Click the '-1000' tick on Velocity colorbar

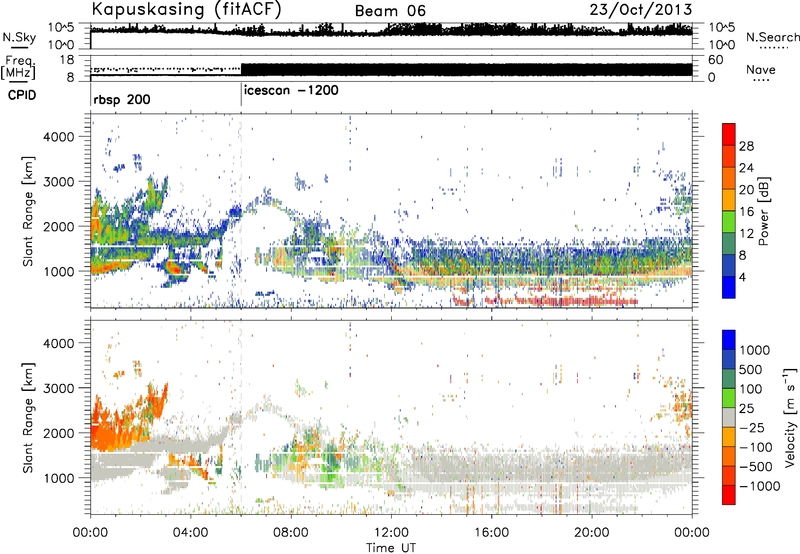click(x=759, y=486)
